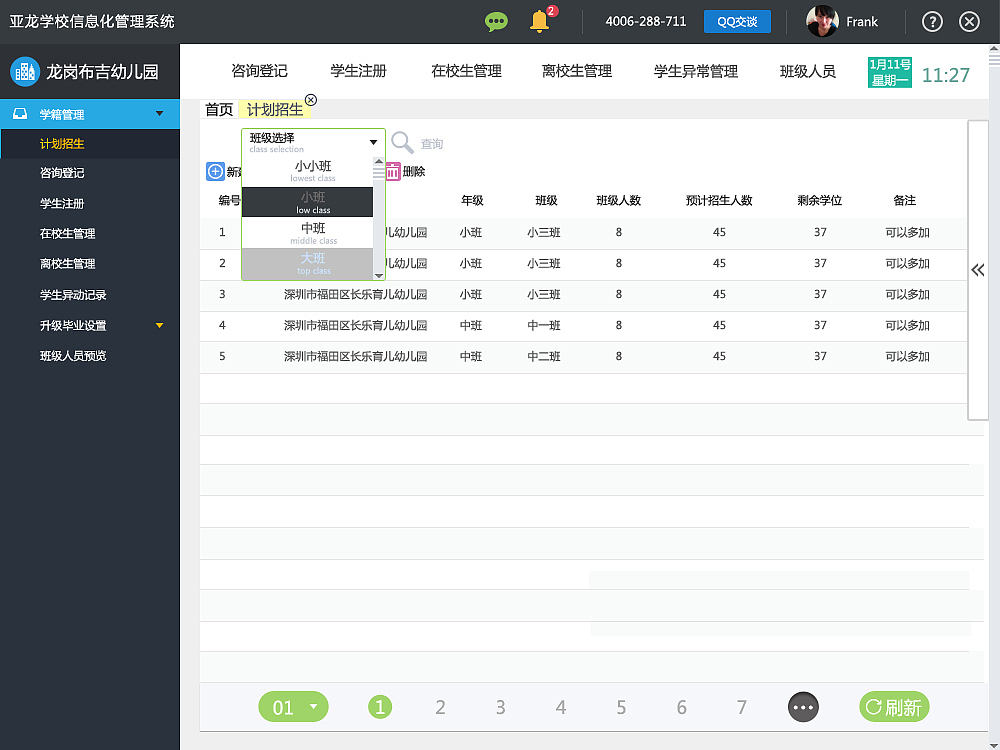Click the 龙岗布吉幼儿园 school logo icon

[22, 71]
